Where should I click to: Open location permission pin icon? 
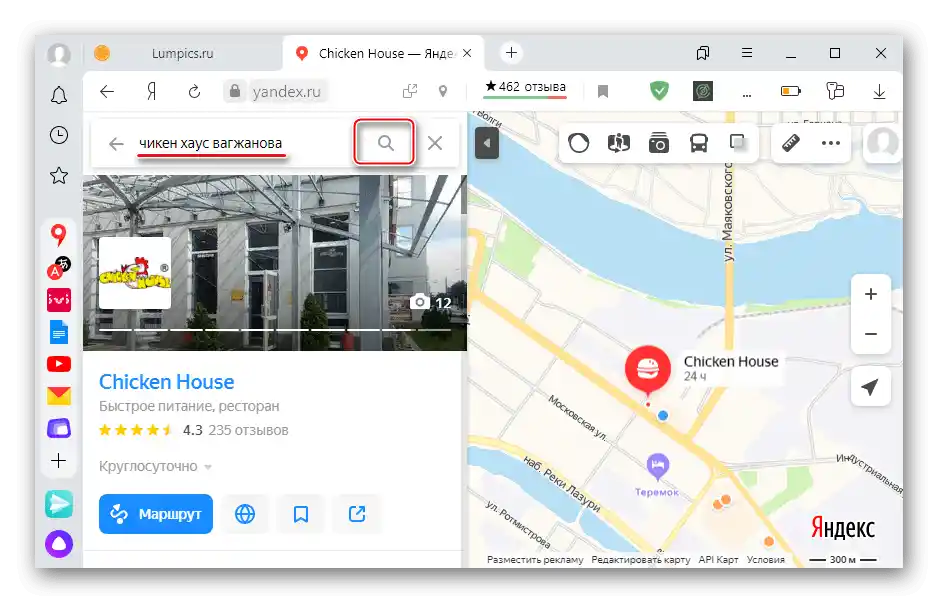point(443,92)
